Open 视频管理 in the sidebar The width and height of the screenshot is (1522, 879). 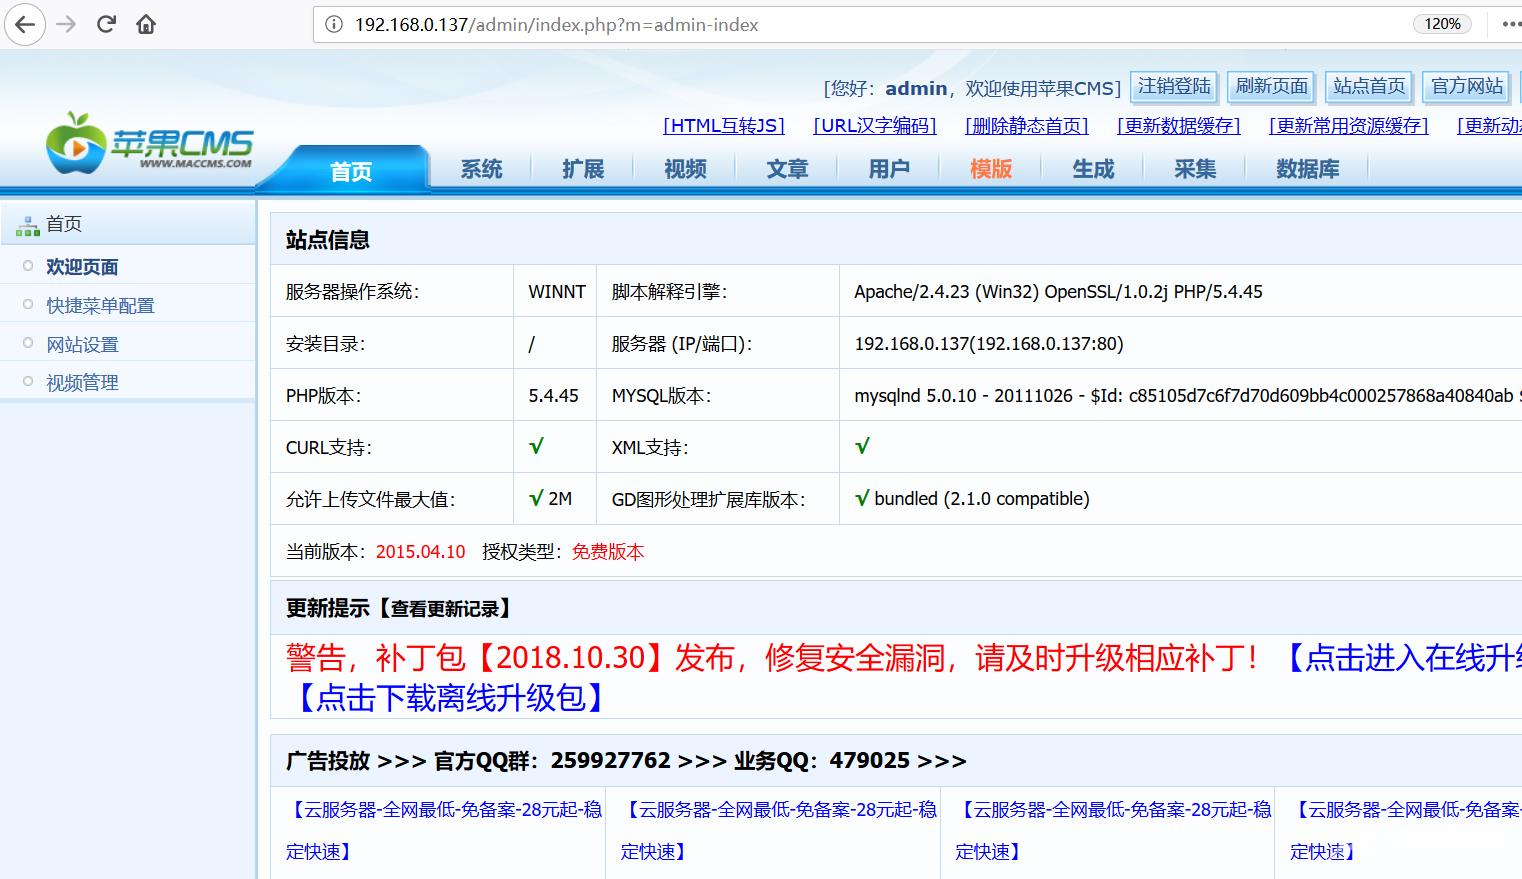82,383
